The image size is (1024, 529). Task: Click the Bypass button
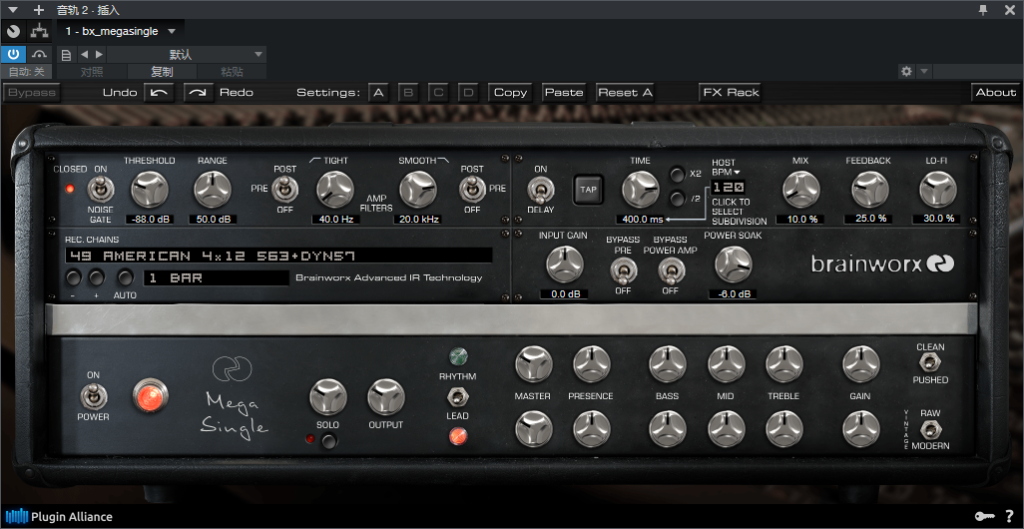(x=32, y=93)
